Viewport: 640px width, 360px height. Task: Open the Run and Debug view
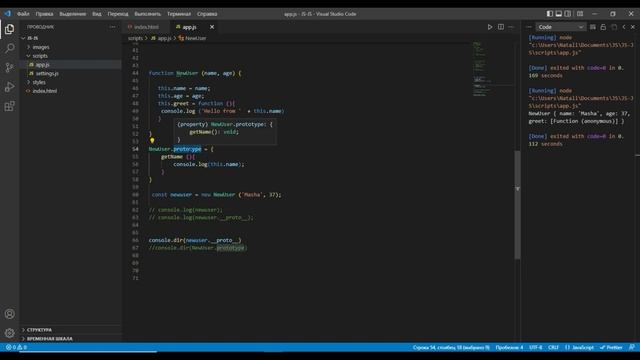click(9, 87)
